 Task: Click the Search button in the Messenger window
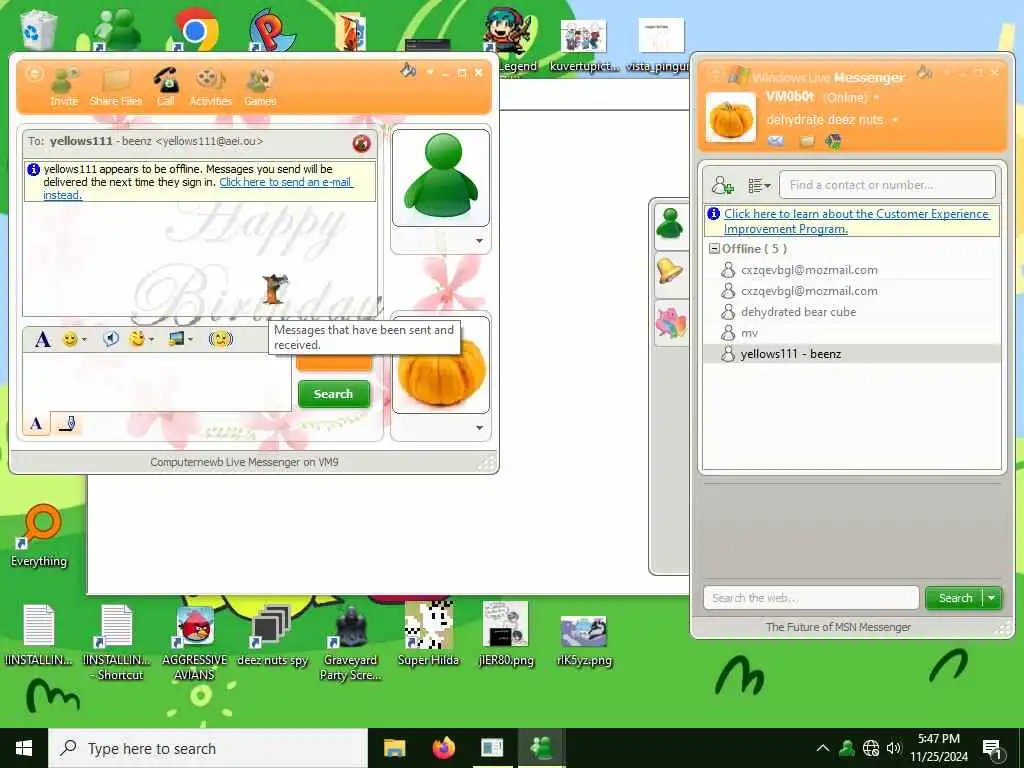point(955,598)
